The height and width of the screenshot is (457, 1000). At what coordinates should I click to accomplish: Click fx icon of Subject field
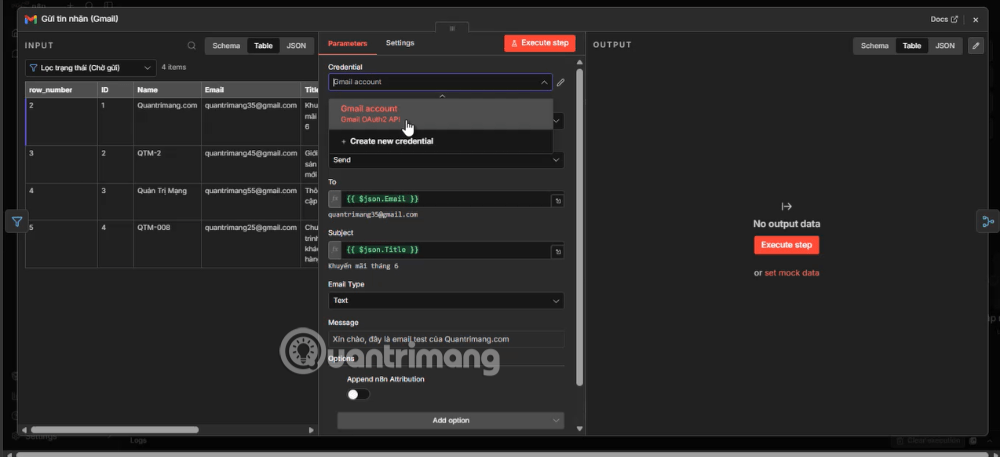pos(335,250)
